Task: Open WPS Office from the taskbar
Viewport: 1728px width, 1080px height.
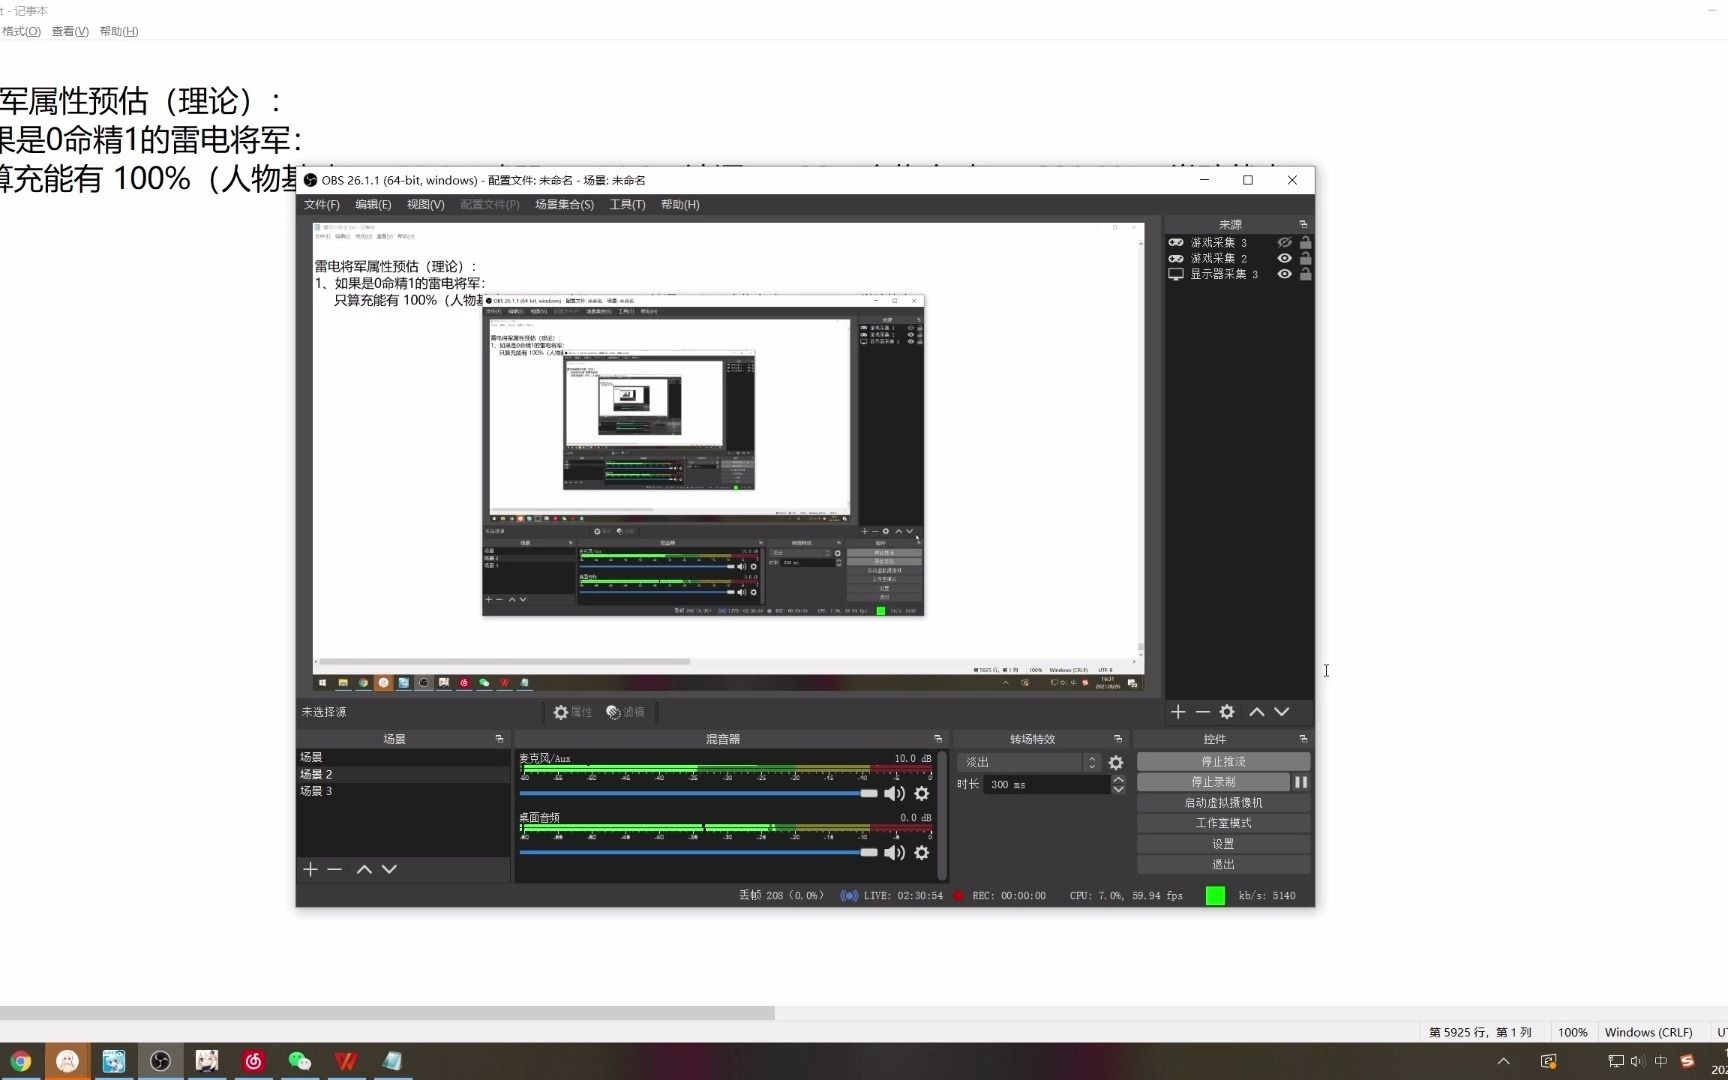Action: [x=346, y=1061]
